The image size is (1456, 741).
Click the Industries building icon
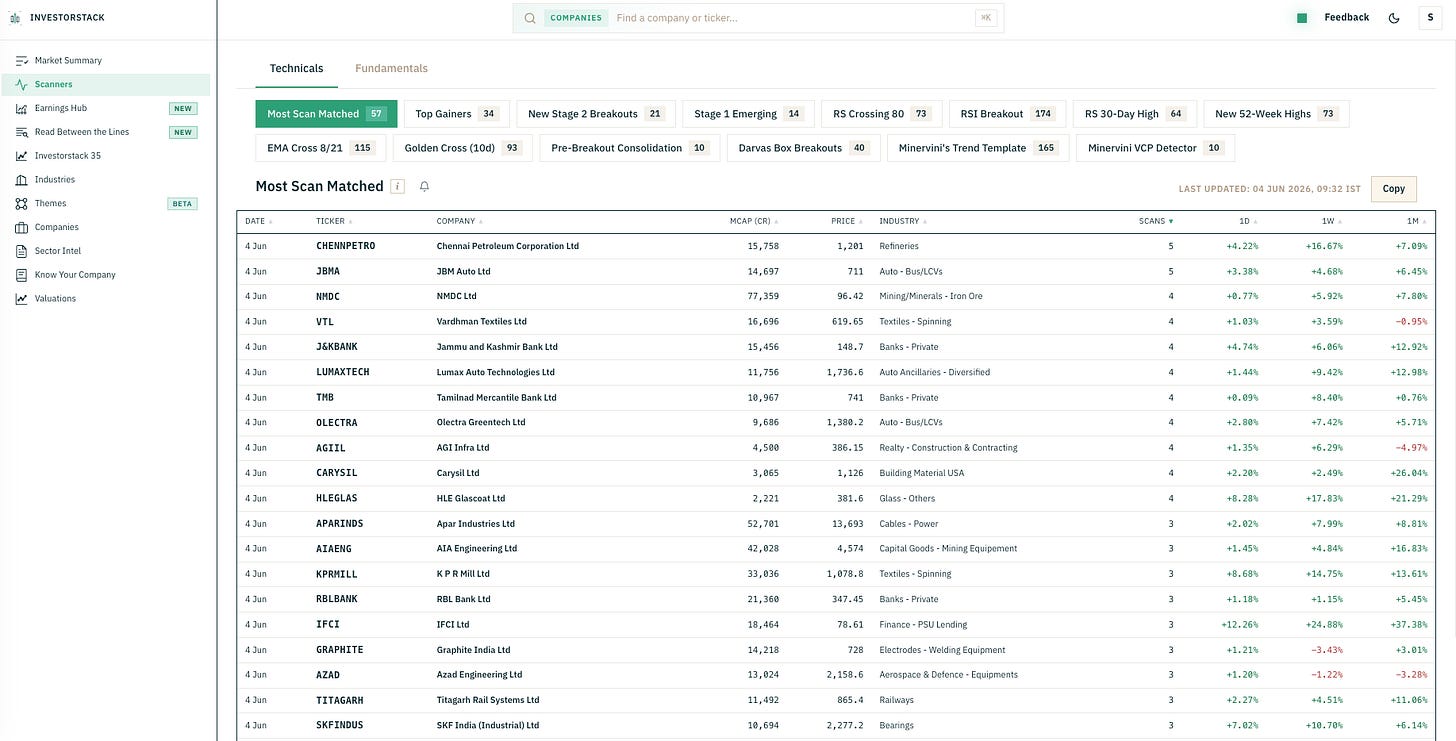click(x=22, y=180)
